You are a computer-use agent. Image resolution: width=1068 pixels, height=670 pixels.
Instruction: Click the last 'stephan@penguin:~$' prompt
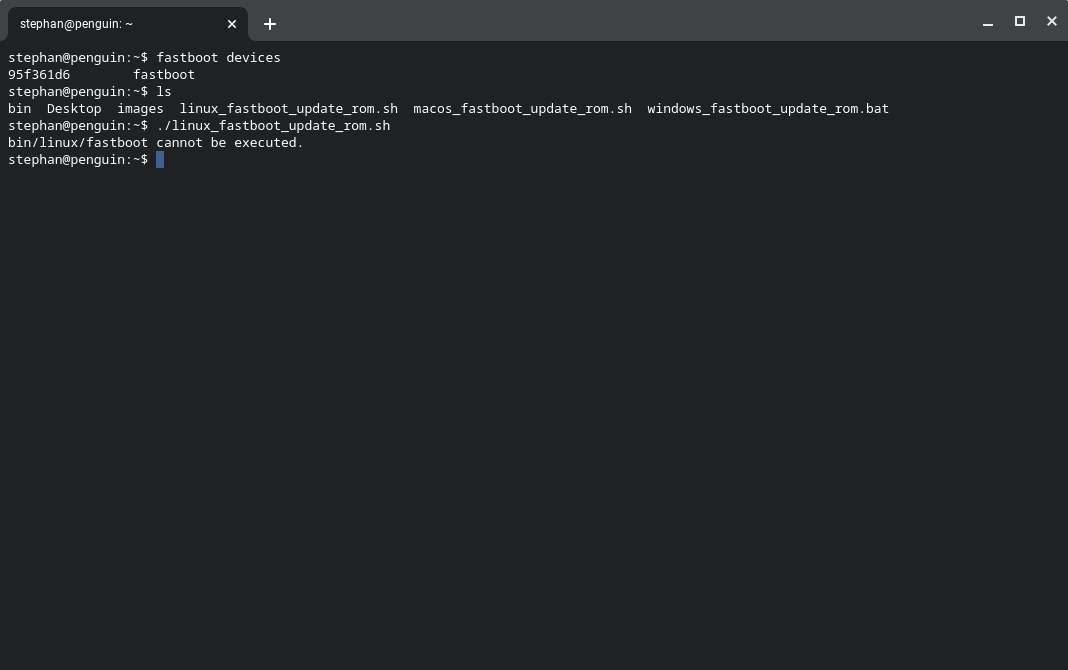77,160
